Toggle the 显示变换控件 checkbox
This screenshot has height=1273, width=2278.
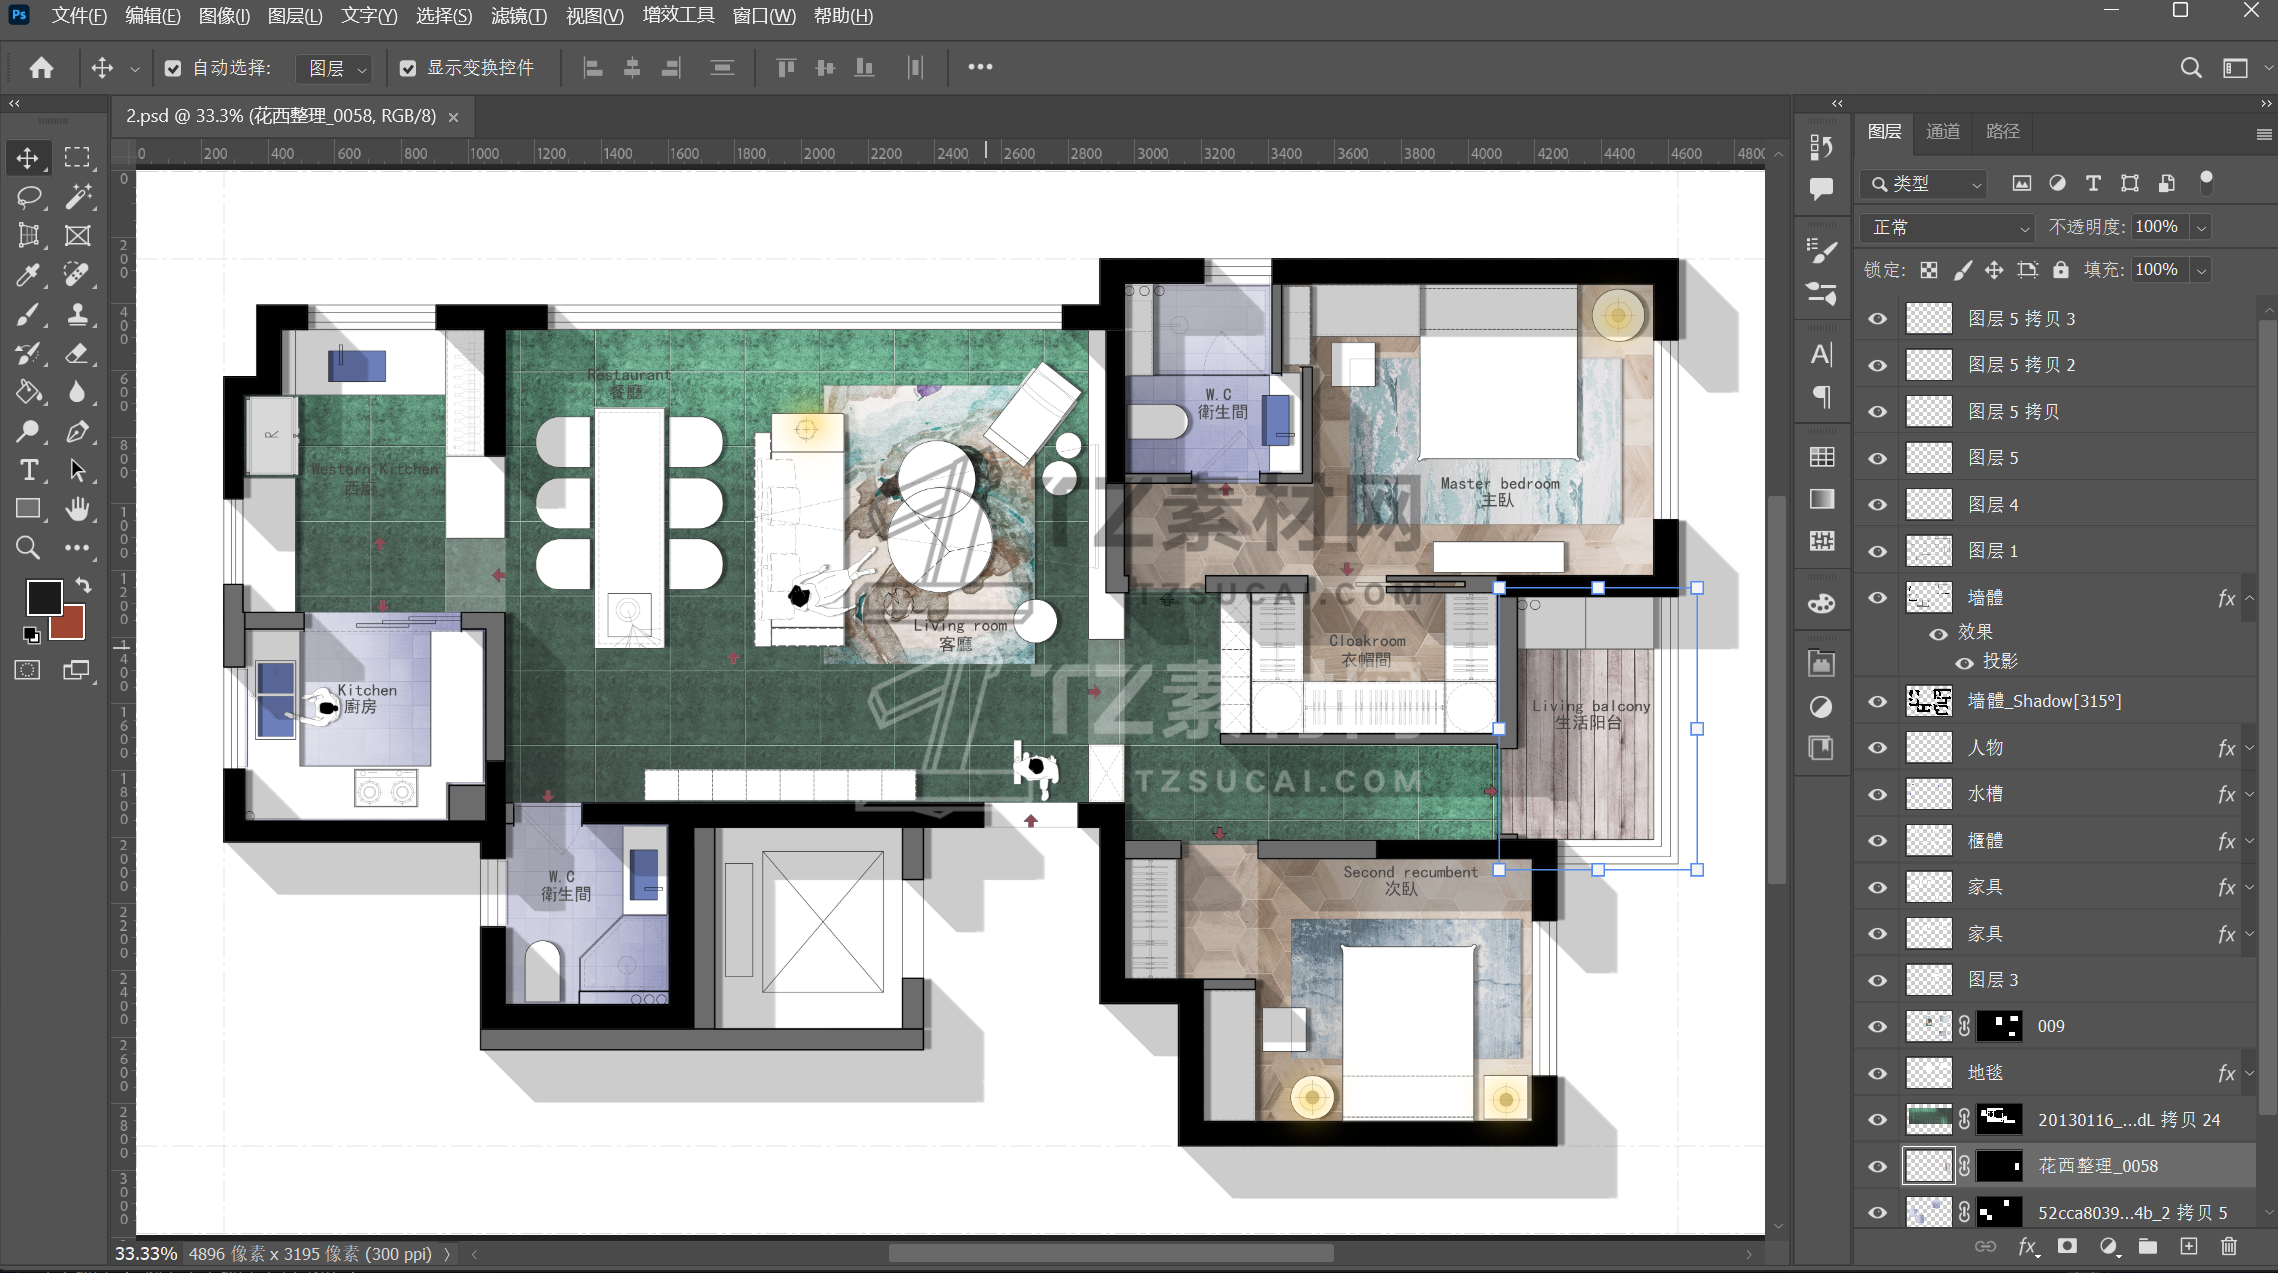pos(408,68)
